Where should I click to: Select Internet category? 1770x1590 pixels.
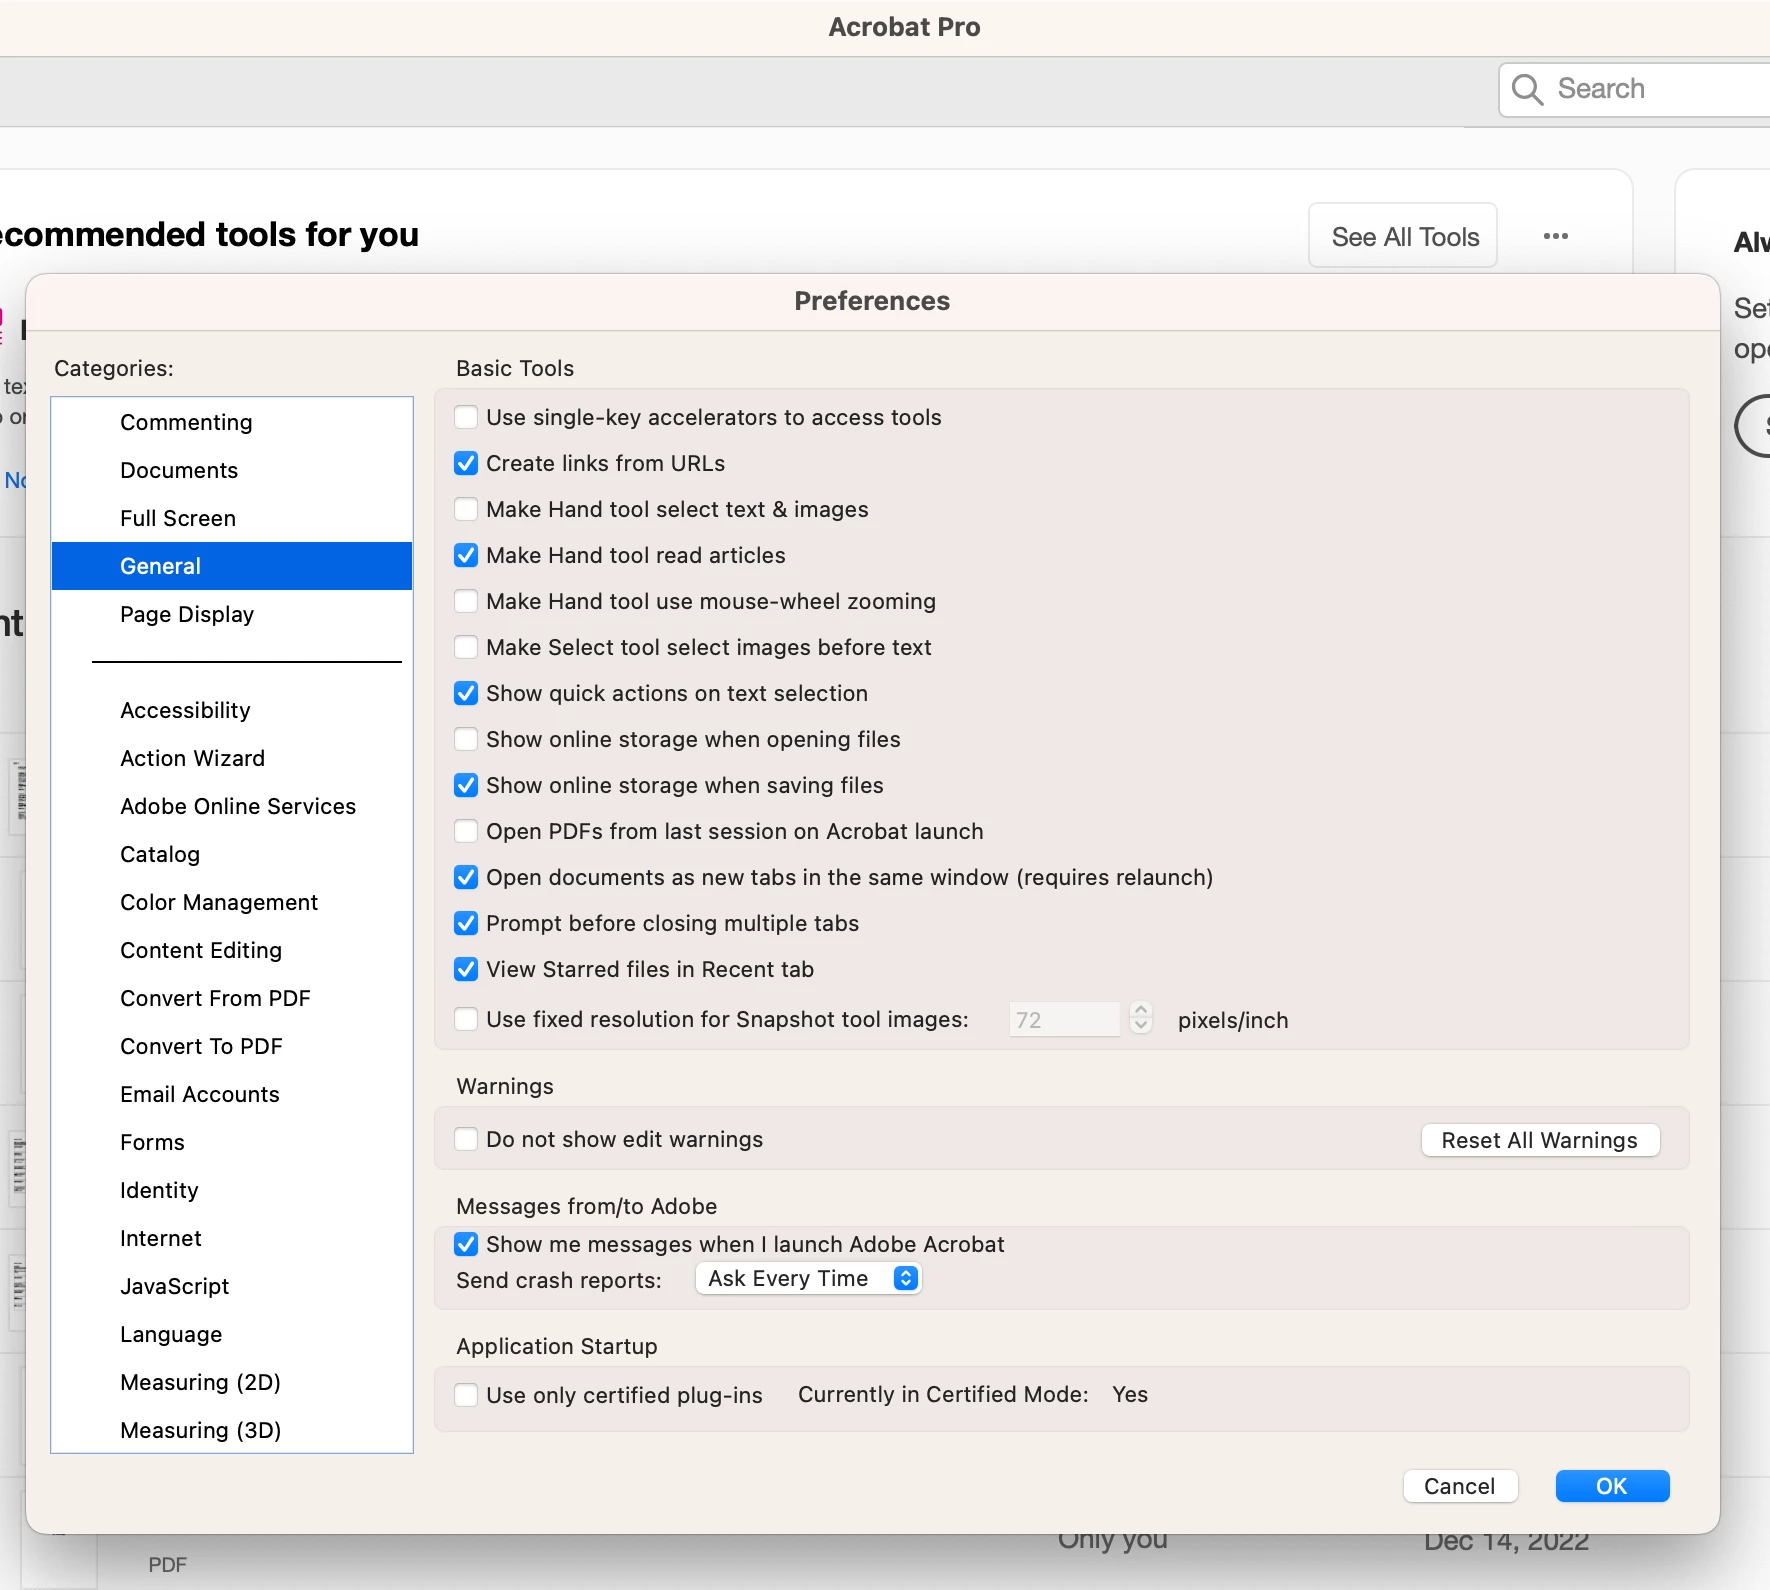[x=232, y=1238]
